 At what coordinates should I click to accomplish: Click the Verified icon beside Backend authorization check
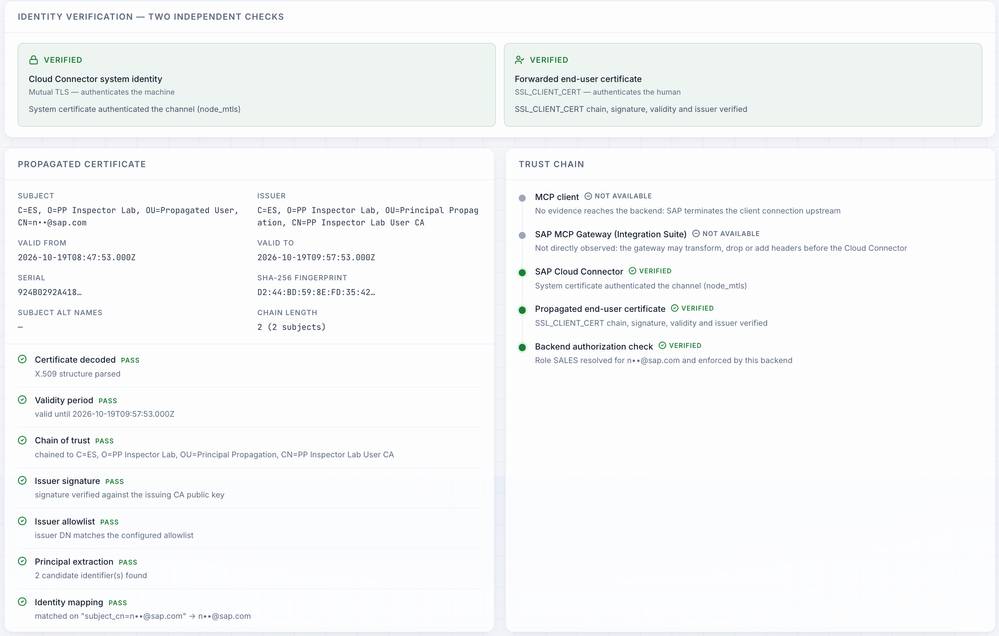tap(663, 345)
